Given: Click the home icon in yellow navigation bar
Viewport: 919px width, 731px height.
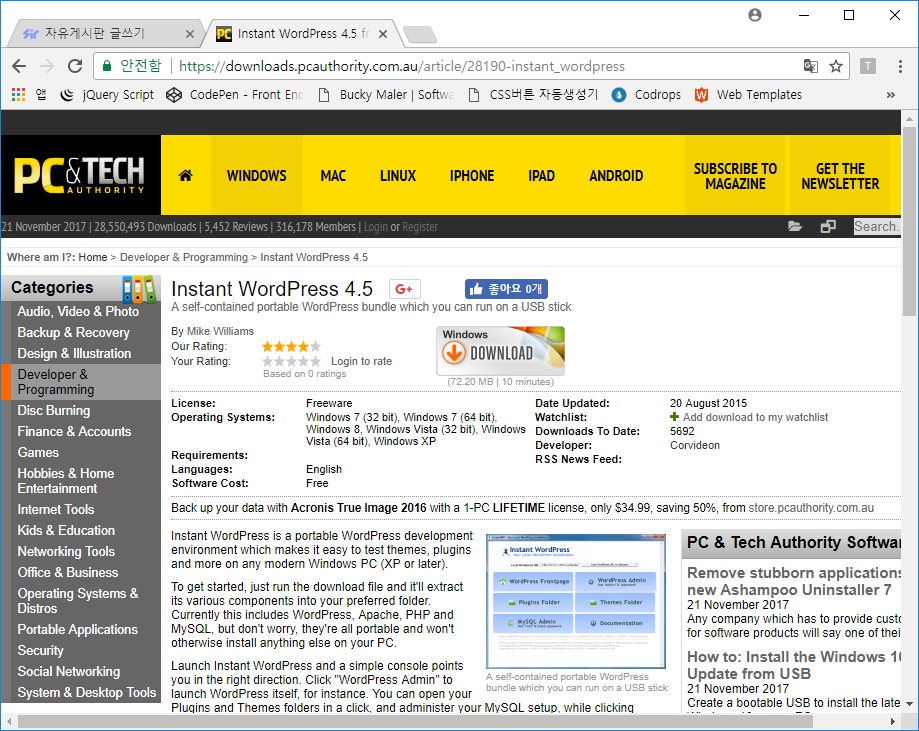Looking at the screenshot, I should (x=185, y=176).
